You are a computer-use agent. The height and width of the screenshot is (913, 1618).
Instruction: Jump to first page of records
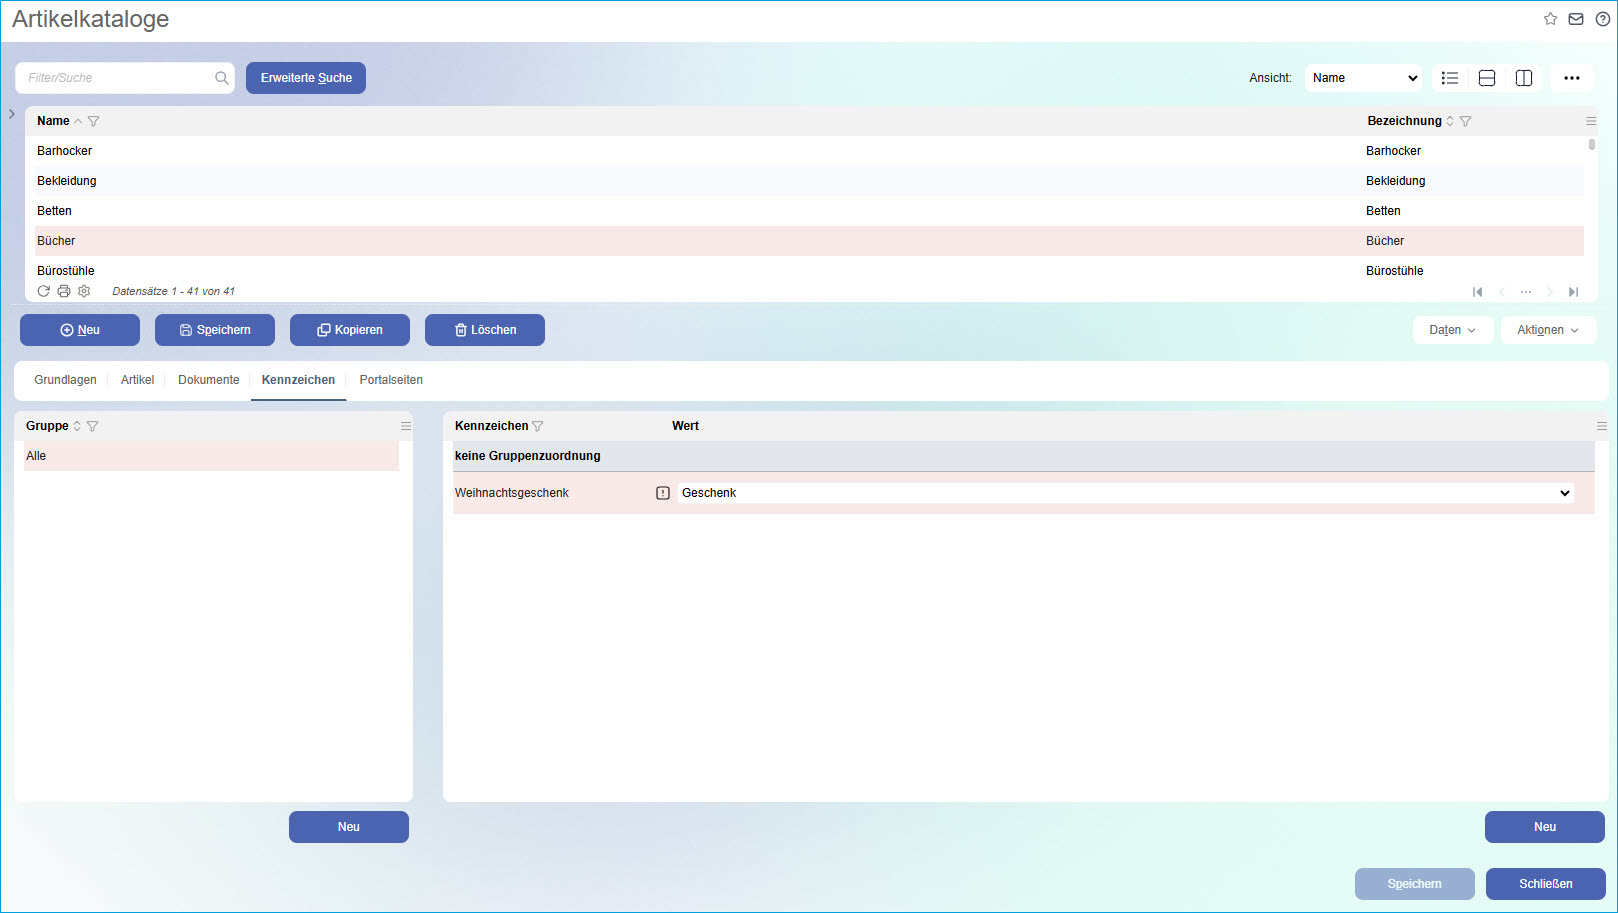click(1477, 292)
